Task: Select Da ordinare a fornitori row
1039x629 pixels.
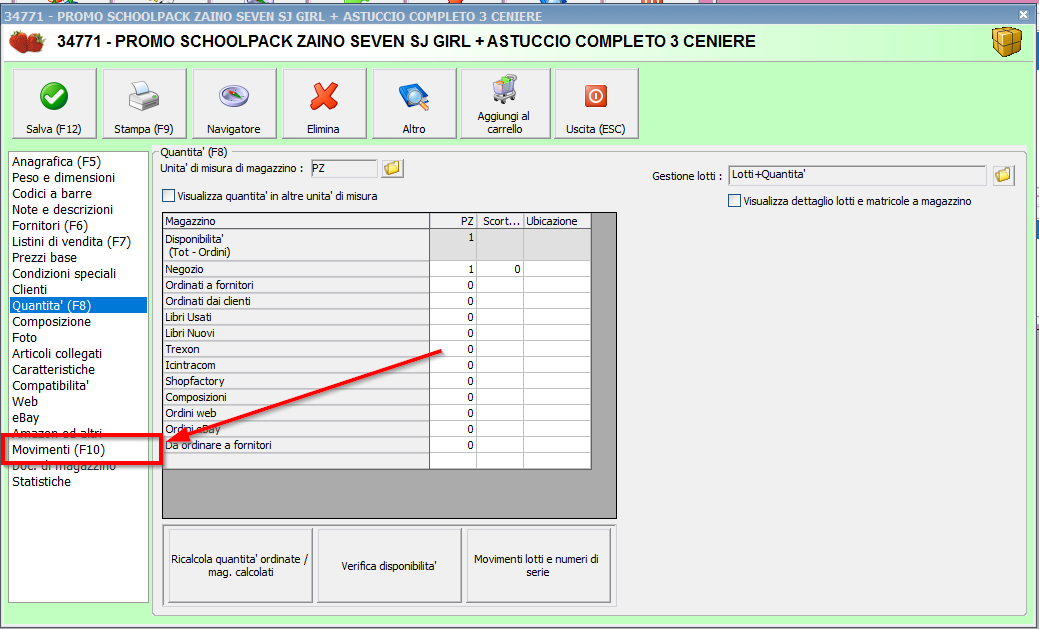Action: coord(296,445)
